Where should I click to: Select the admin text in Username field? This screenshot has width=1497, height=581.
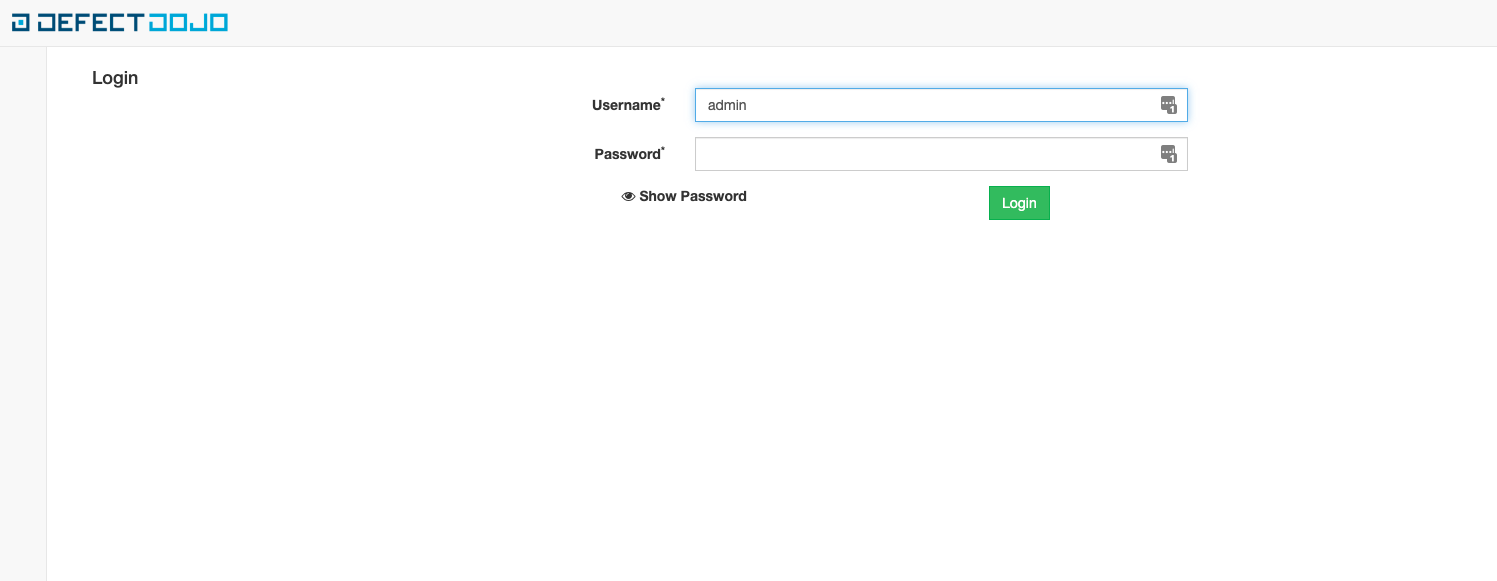[x=727, y=105]
